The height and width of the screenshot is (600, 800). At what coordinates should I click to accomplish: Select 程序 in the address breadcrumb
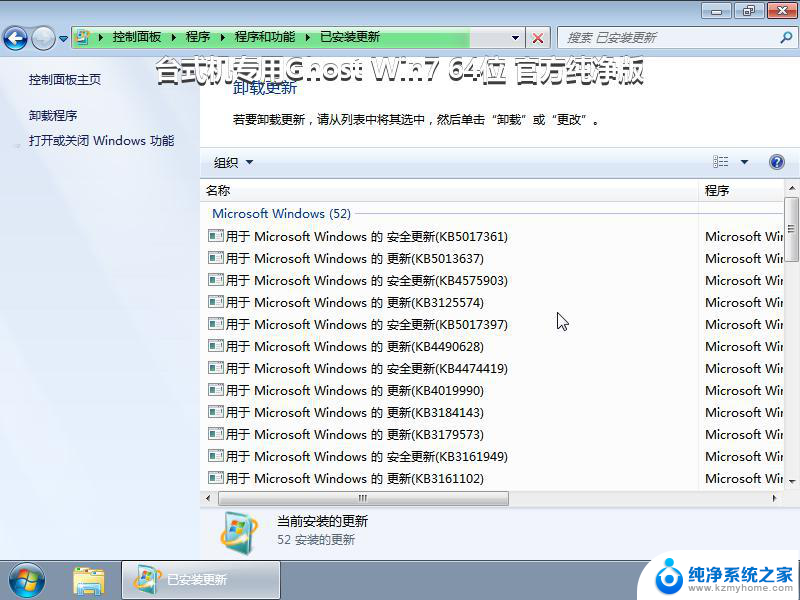click(197, 37)
